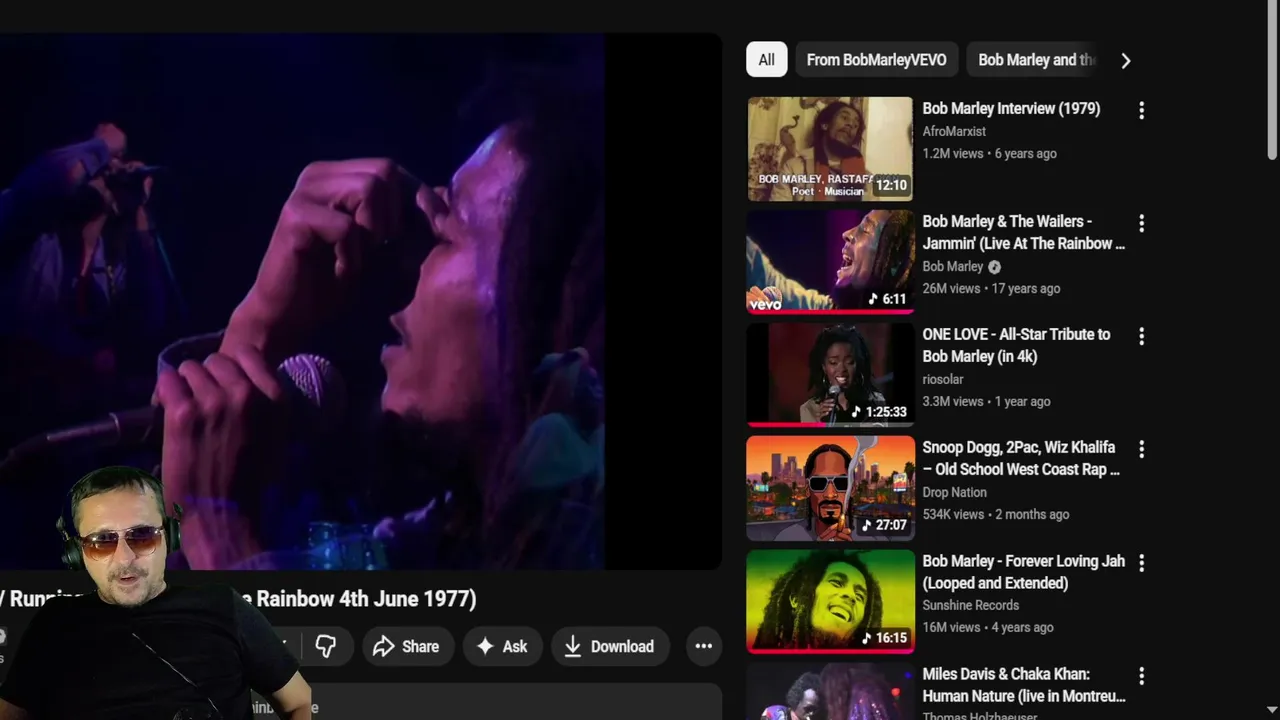Image resolution: width=1280 pixels, height=720 pixels.
Task: Open options for Miles Davis Human Nature video
Action: (1141, 676)
